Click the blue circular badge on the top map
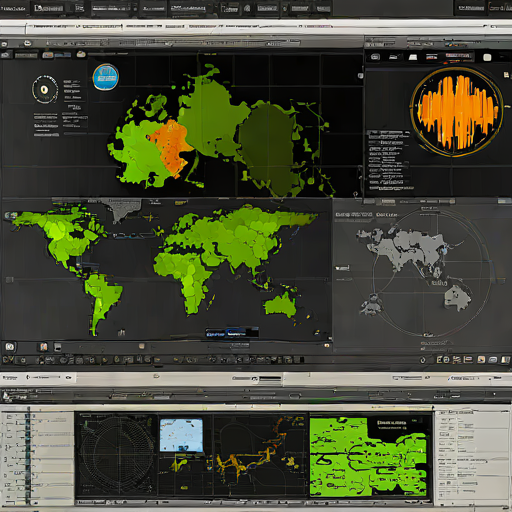This screenshot has width=512, height=512. pyautogui.click(x=106, y=77)
